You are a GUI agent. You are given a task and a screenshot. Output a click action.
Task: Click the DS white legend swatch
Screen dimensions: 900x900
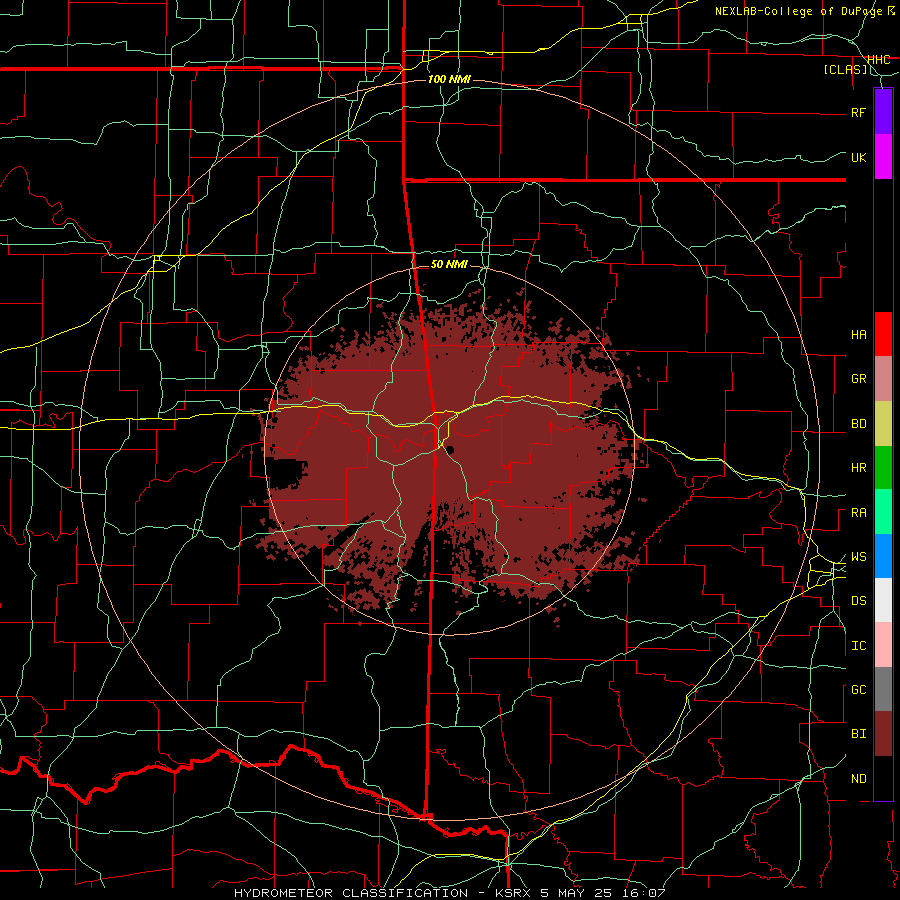(x=883, y=600)
